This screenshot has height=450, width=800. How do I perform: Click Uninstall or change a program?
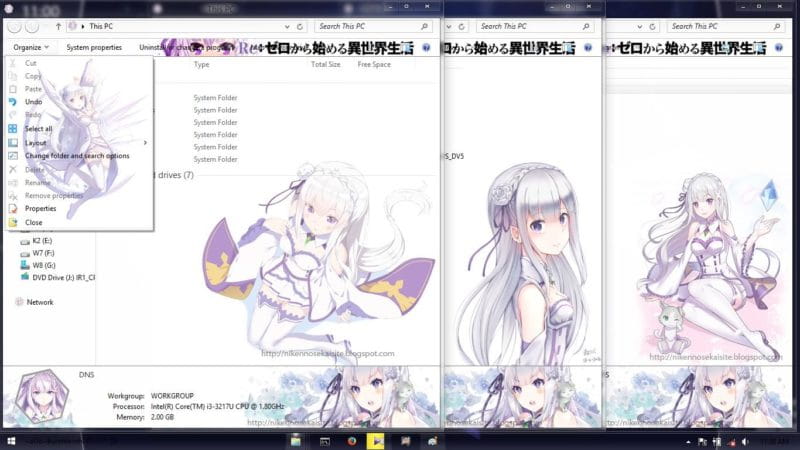187,47
